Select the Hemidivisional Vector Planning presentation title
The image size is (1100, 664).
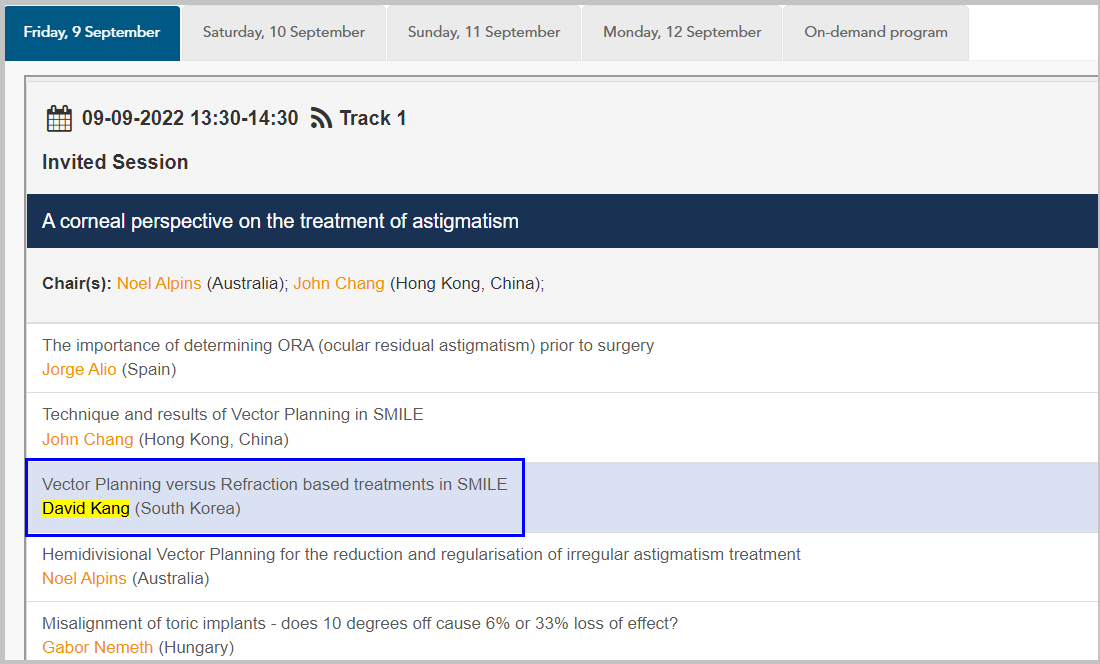point(421,555)
